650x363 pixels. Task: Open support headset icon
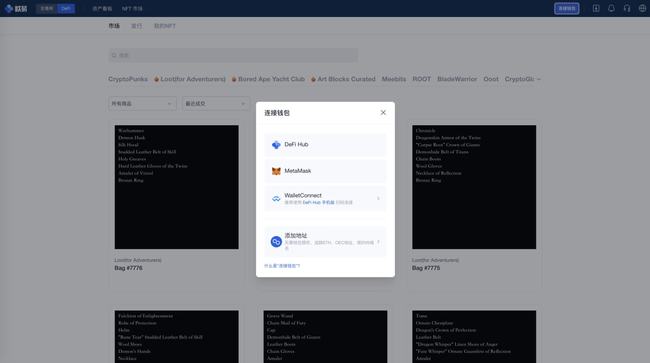627,8
